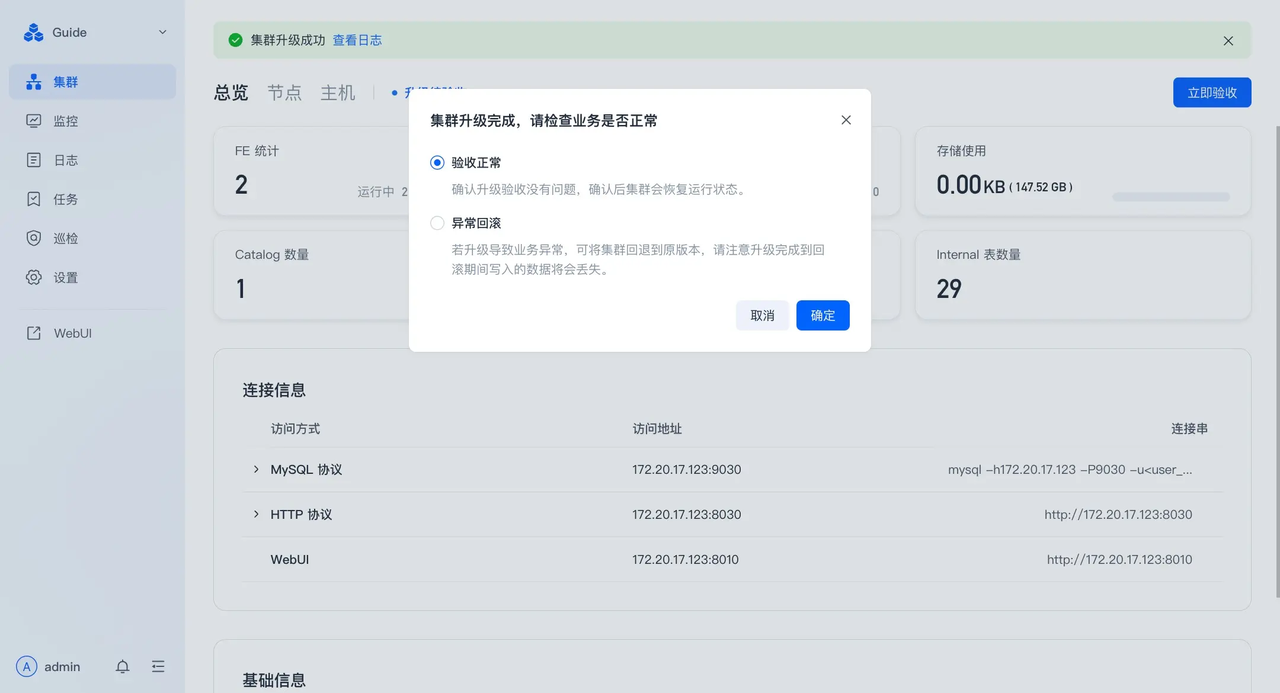
Task: Click the Guide logo icon
Action: (34, 33)
